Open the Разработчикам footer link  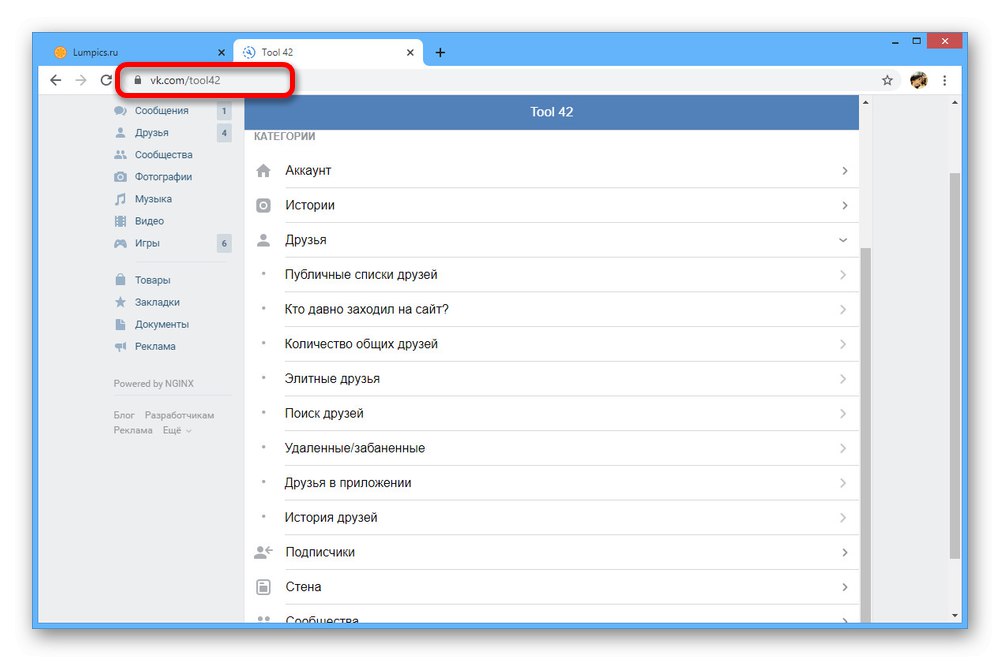[x=179, y=415]
